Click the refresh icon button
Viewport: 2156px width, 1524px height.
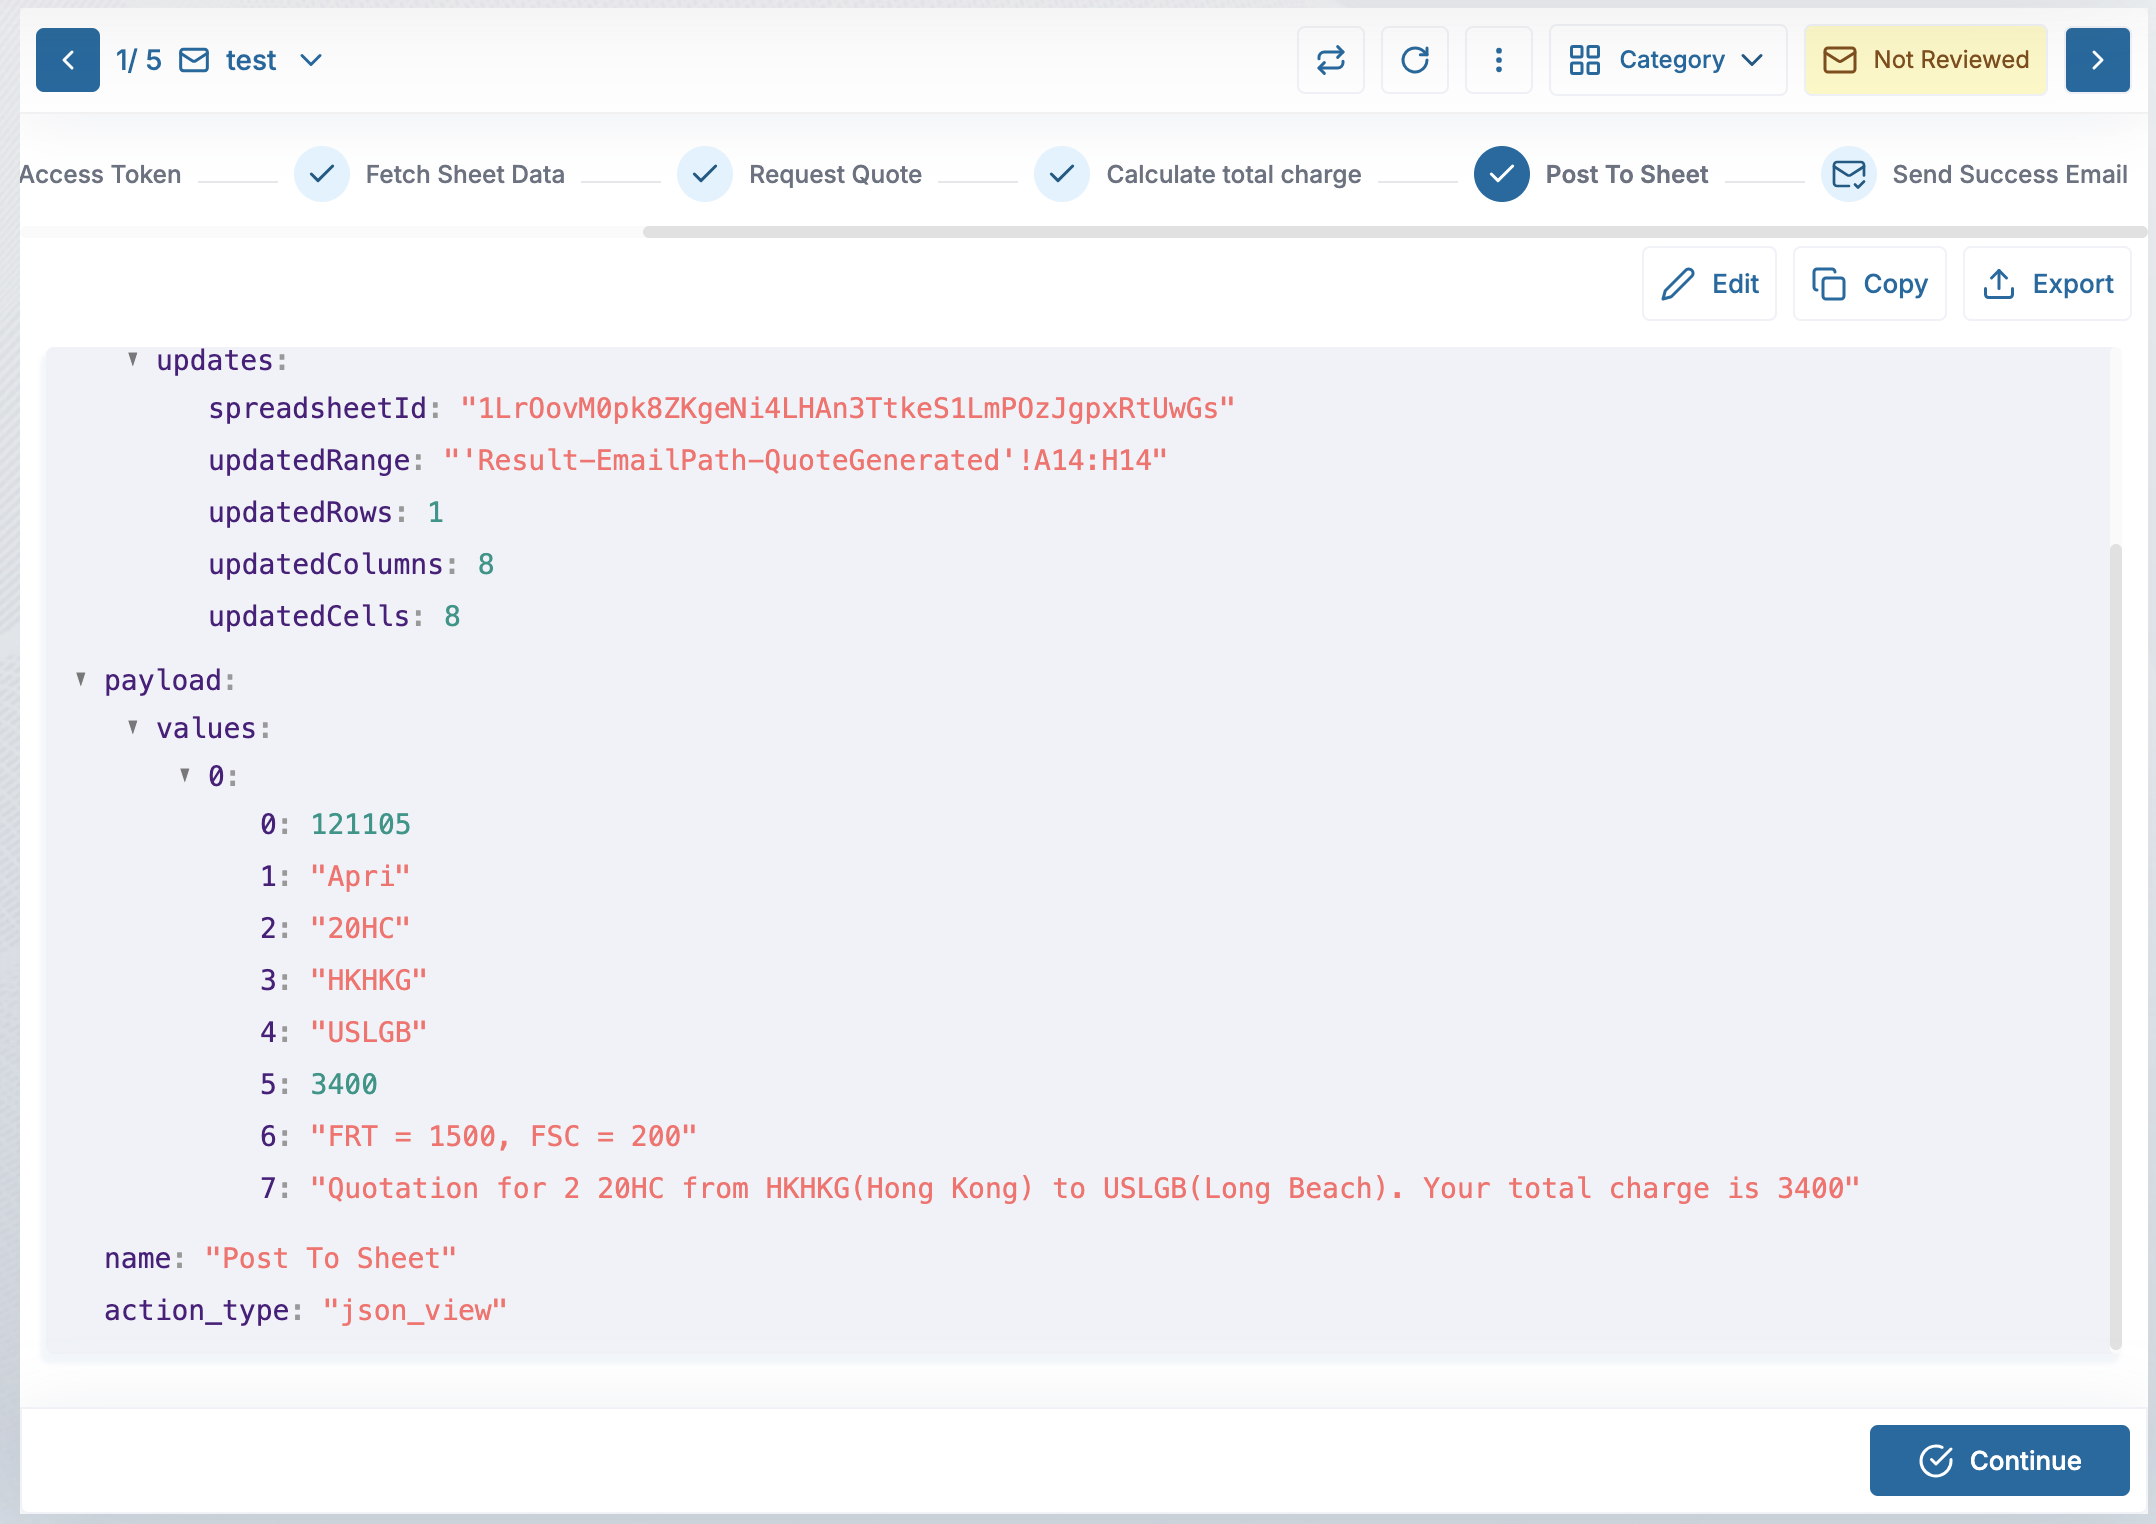[x=1414, y=60]
